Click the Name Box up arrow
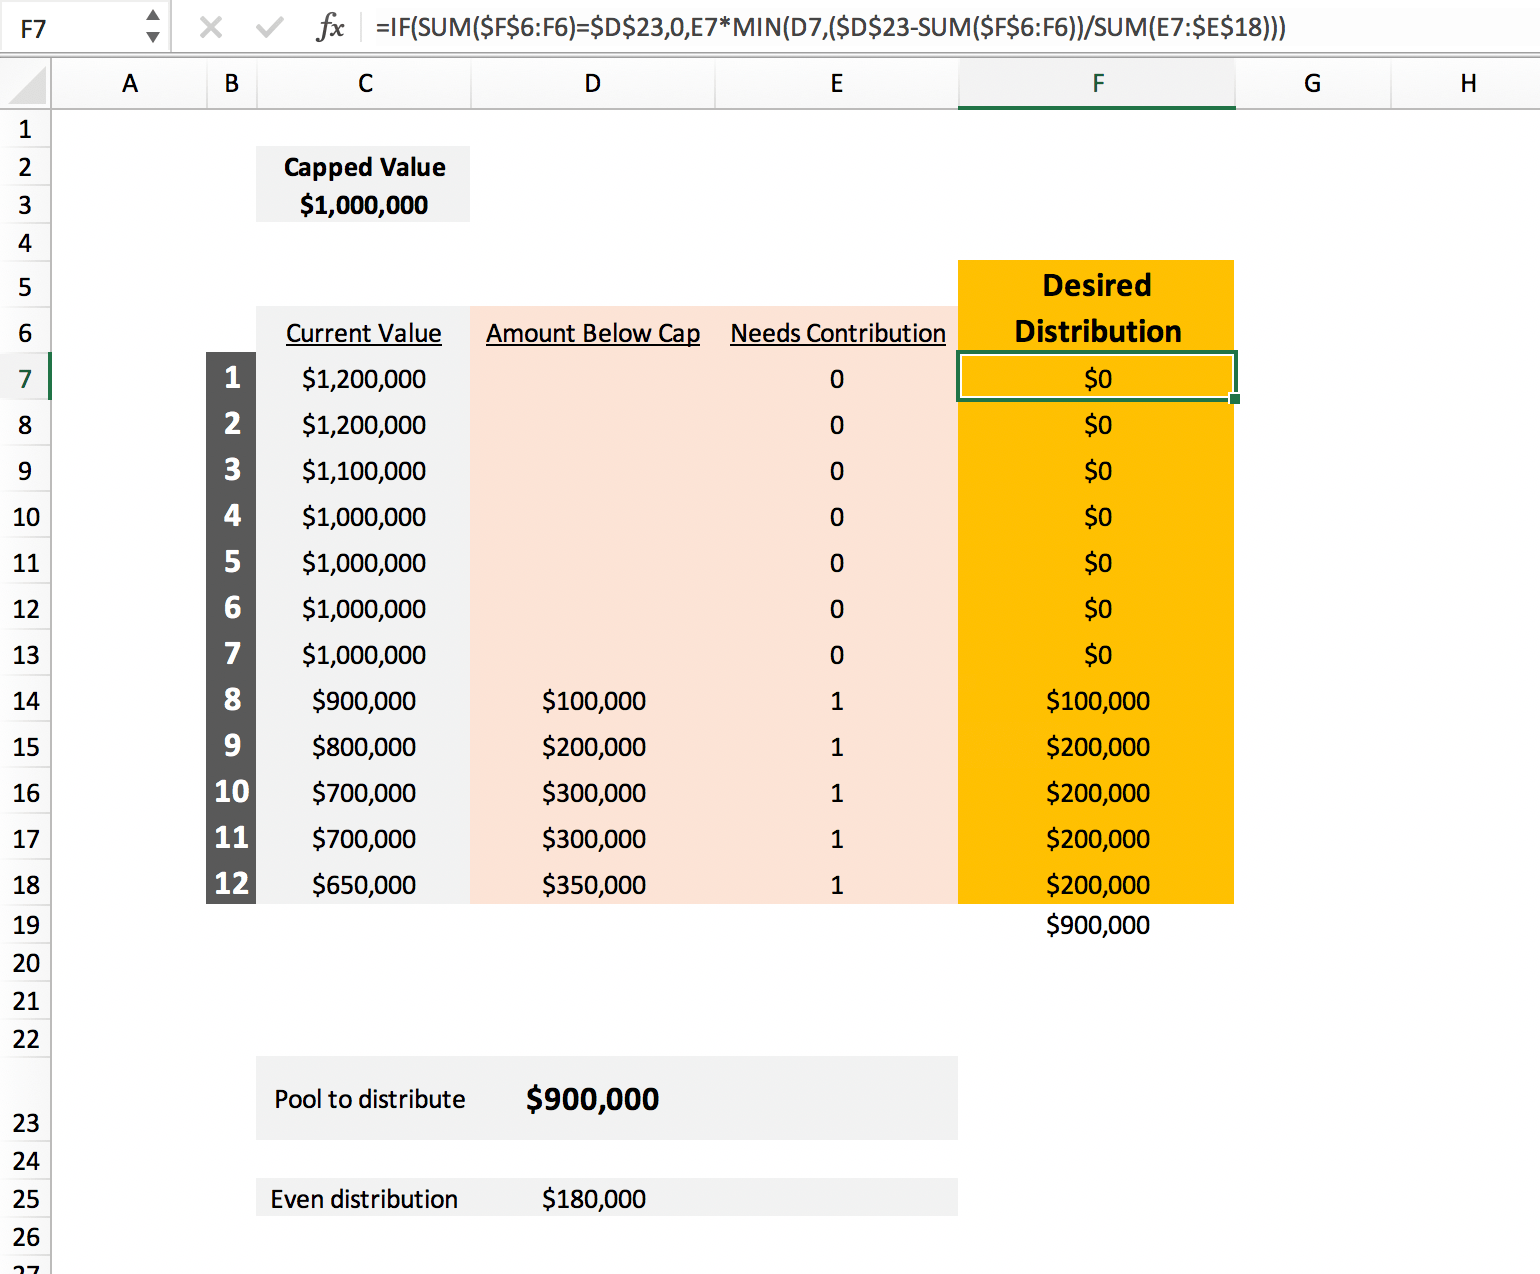The image size is (1540, 1274). pos(152,17)
